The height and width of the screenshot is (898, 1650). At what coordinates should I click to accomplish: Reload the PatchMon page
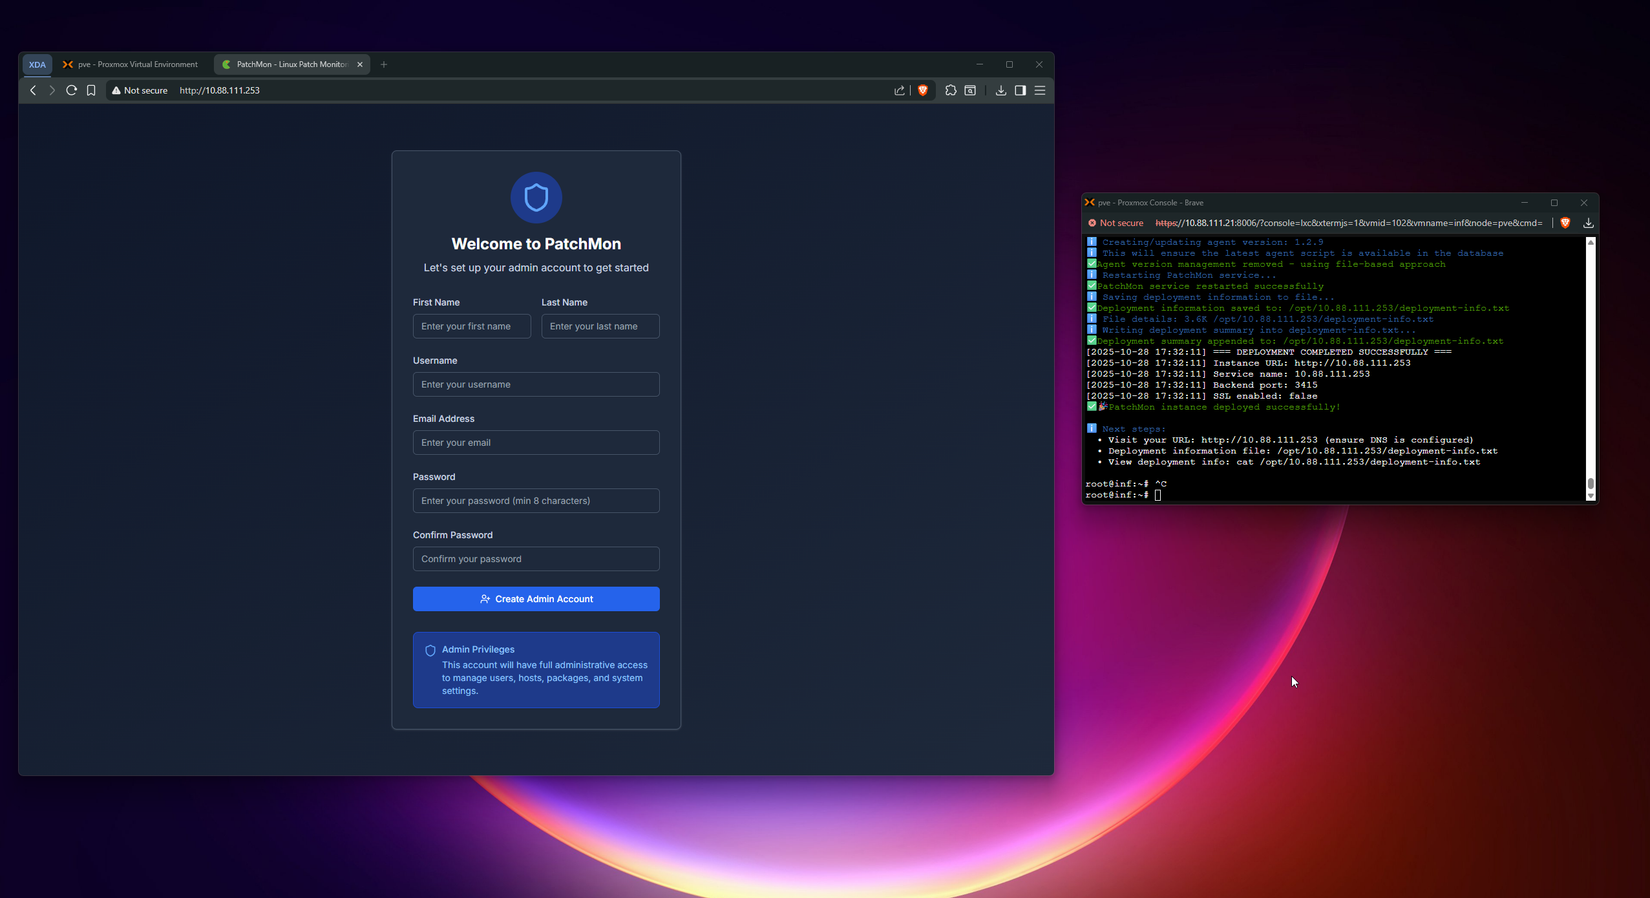(71, 90)
